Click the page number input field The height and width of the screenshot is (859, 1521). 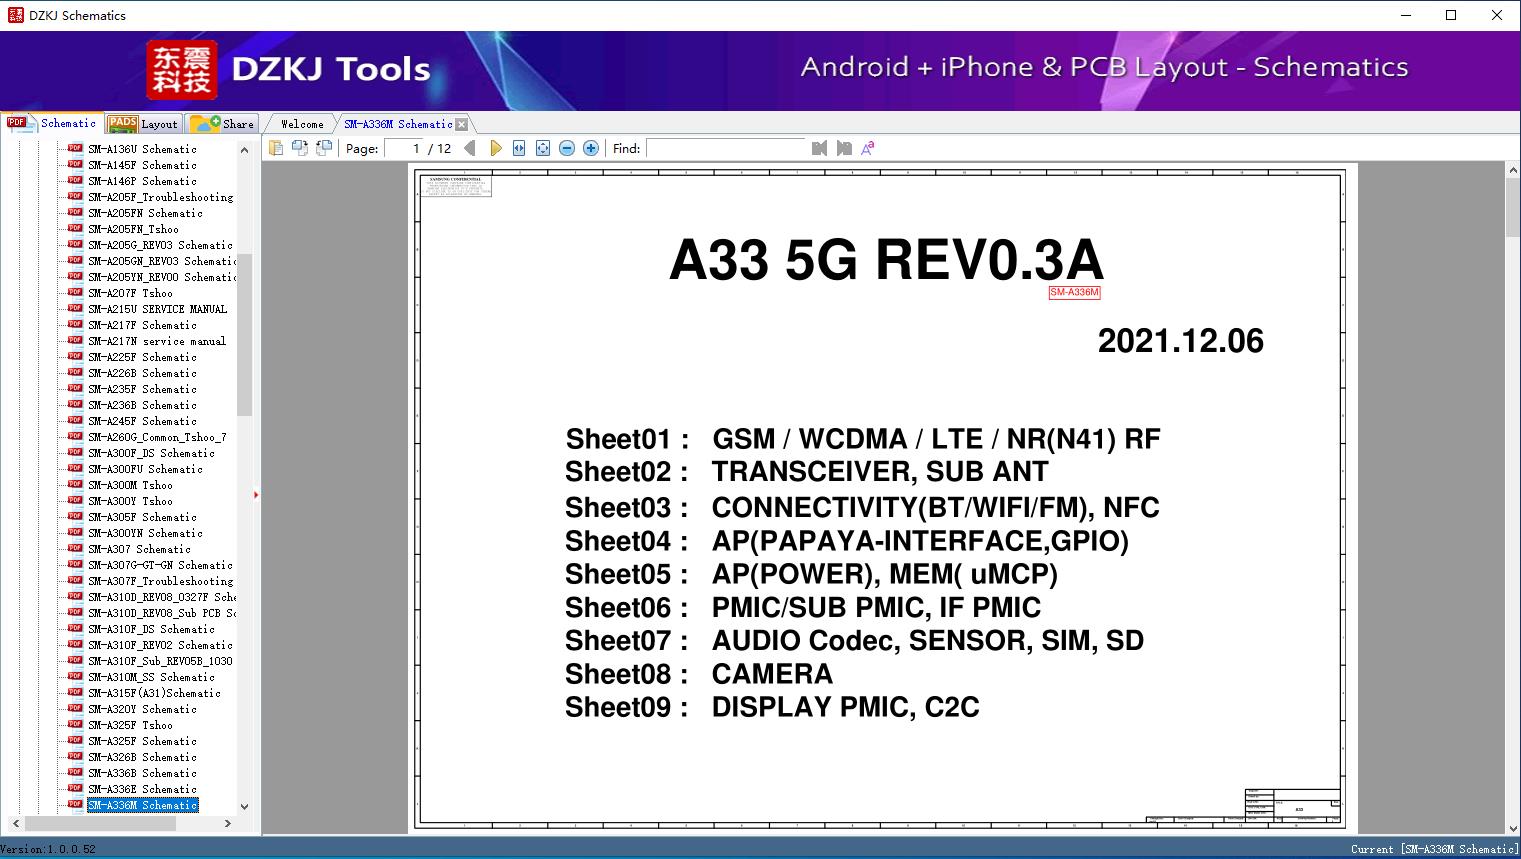(x=402, y=148)
